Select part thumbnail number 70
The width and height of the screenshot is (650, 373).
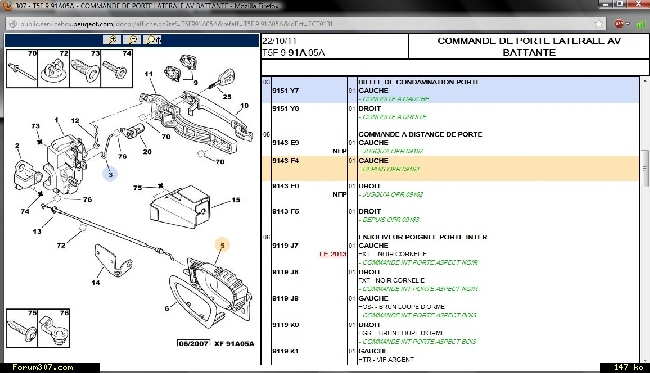click(22, 68)
